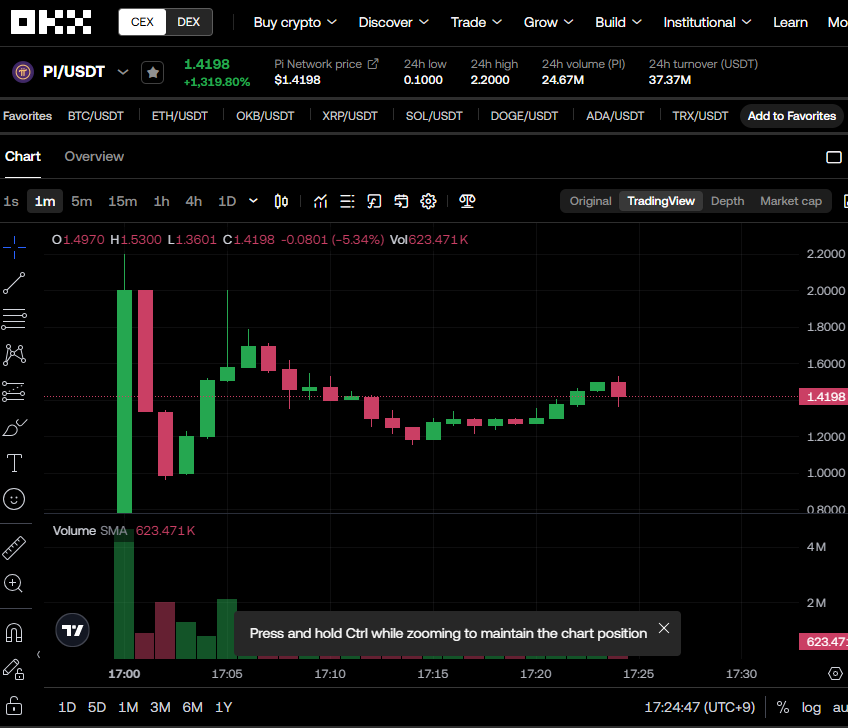Switch to Depth chart view

[x=727, y=201]
